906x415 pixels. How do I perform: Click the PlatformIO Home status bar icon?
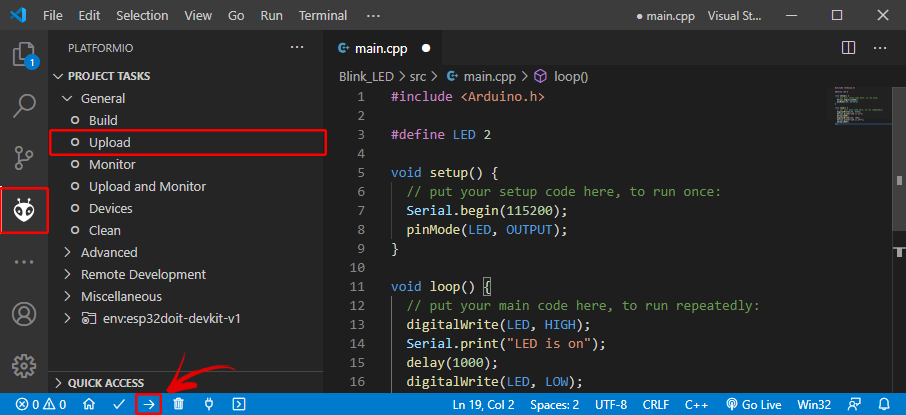point(89,404)
